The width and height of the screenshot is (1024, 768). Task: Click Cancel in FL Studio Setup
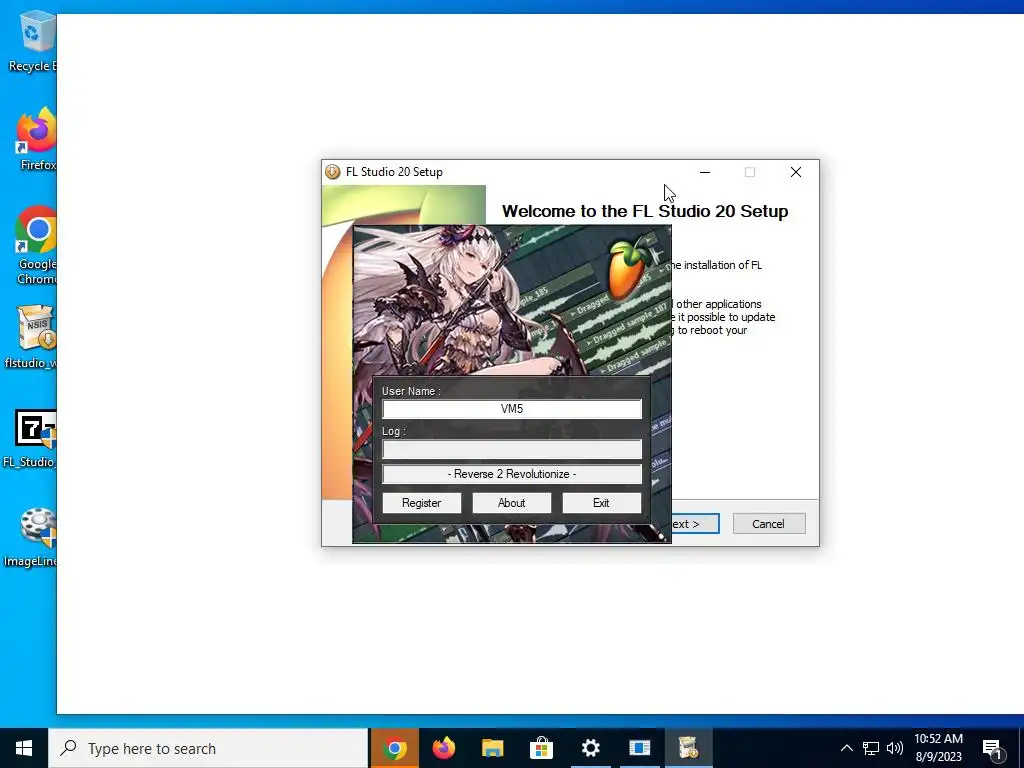pyautogui.click(x=769, y=524)
